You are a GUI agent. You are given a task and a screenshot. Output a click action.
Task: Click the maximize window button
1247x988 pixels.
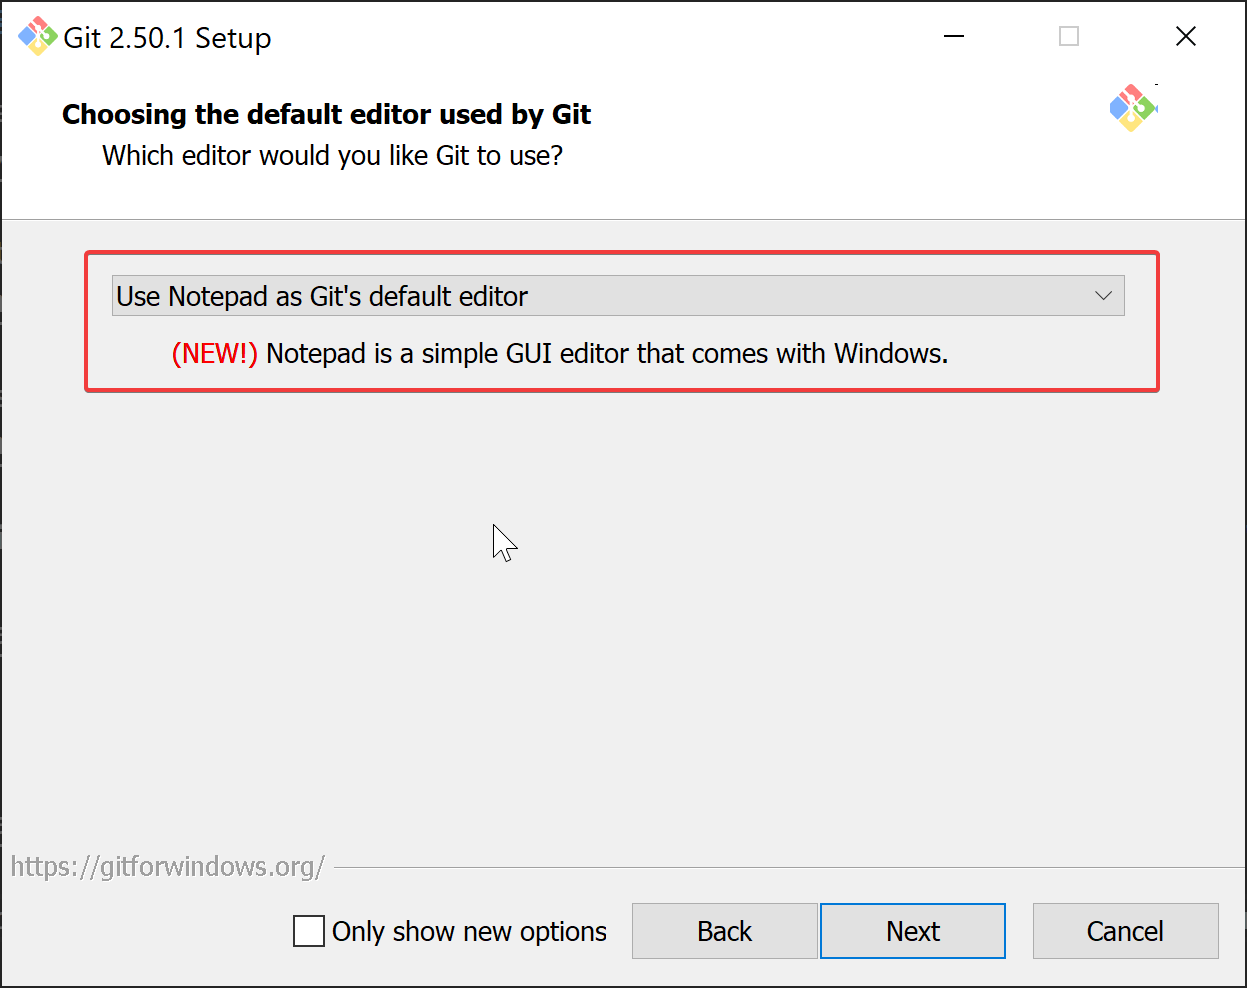[1069, 37]
